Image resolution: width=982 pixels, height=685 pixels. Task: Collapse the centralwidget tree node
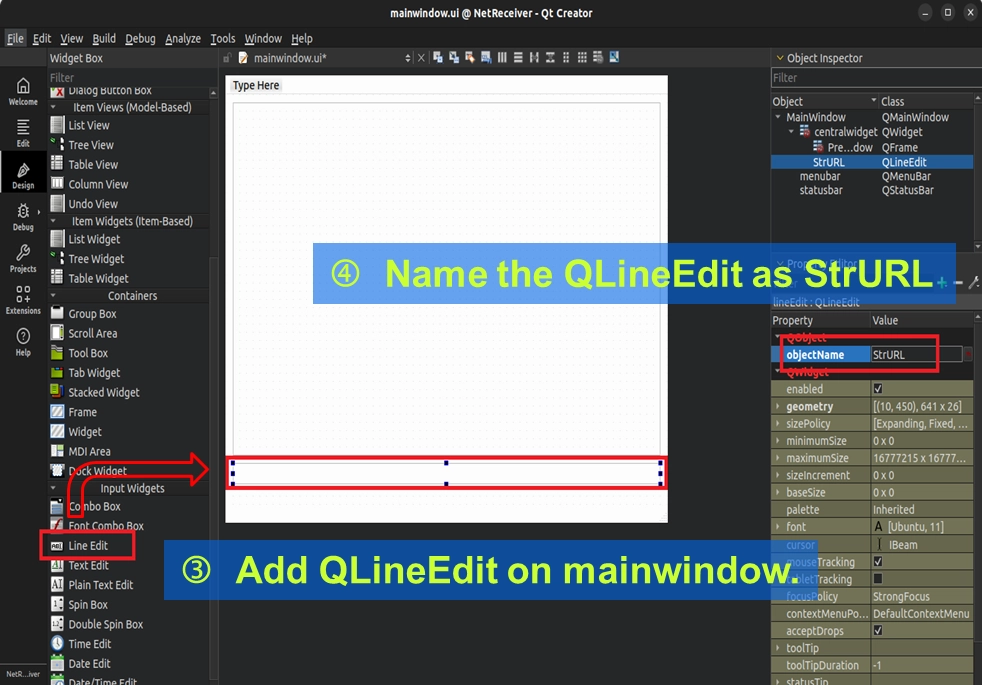(x=791, y=132)
